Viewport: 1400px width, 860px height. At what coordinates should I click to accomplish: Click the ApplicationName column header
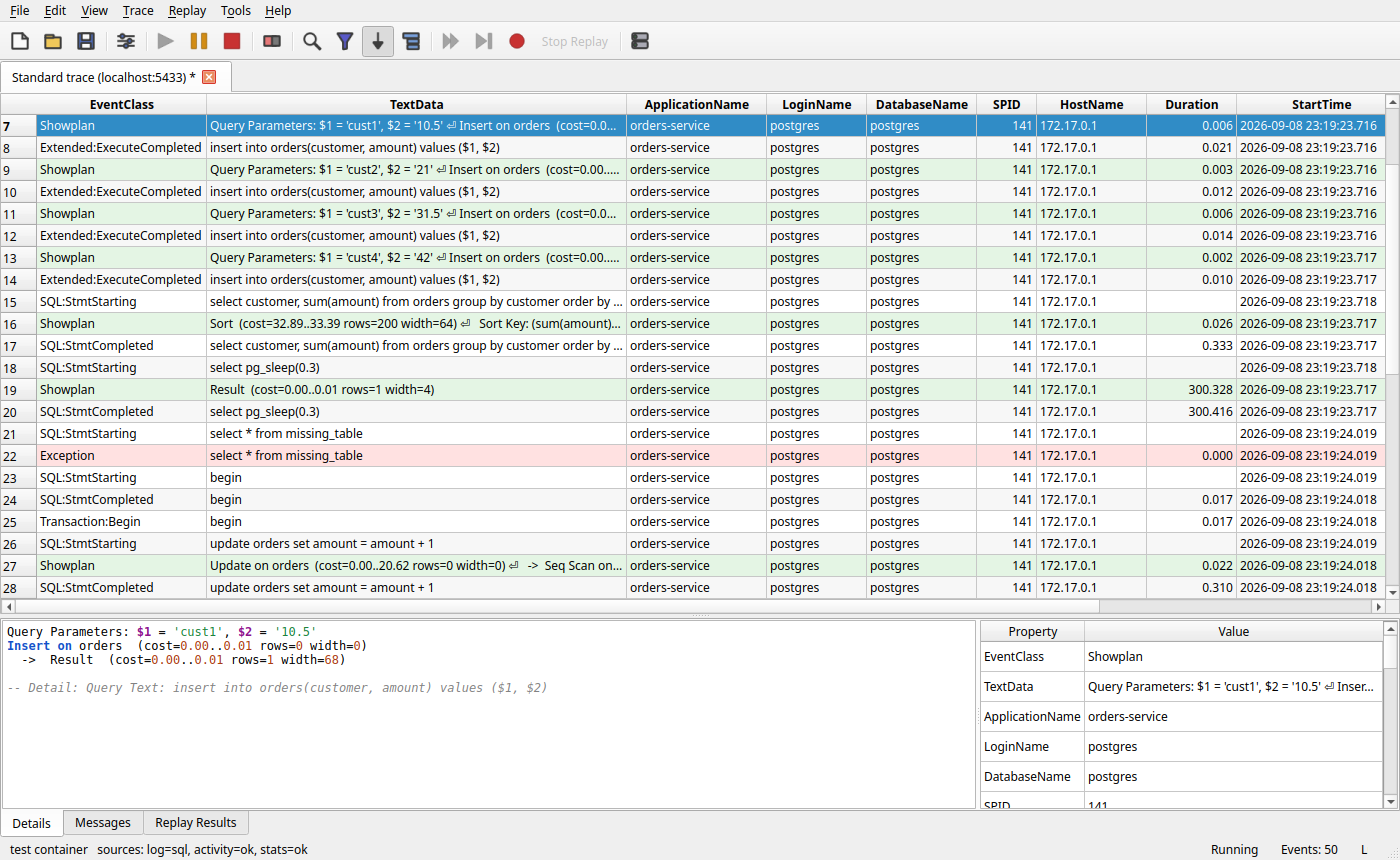697,104
